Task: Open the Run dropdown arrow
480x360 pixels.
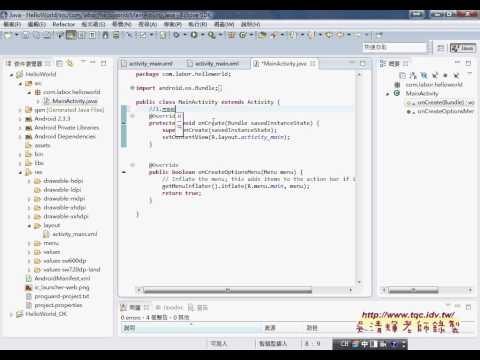Action: click(202, 35)
